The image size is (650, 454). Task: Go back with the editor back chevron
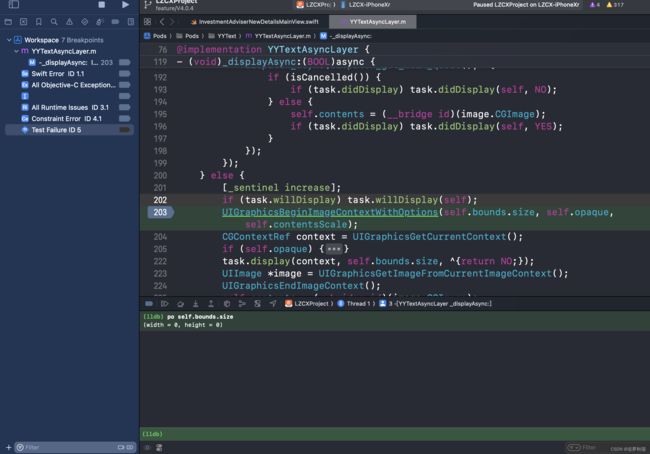pos(162,22)
